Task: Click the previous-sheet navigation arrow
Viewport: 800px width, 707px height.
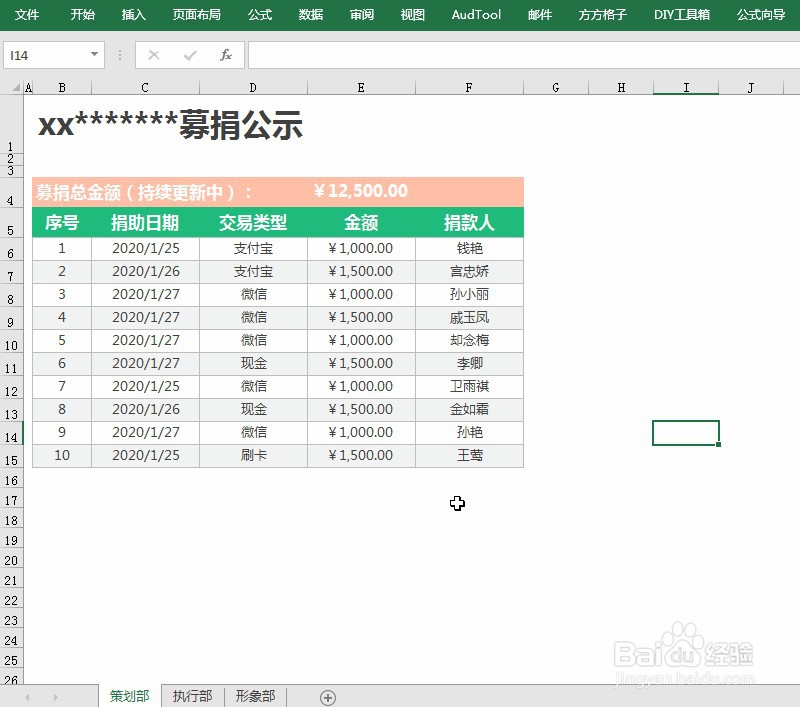Action: (28, 695)
